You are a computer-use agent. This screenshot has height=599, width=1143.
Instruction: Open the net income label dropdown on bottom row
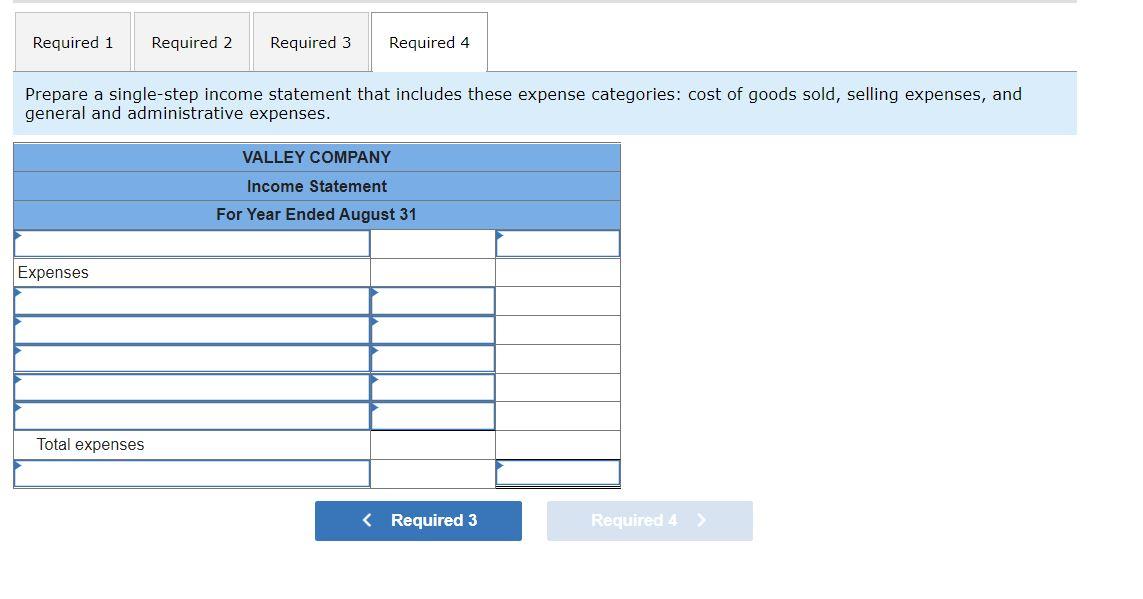[192, 471]
